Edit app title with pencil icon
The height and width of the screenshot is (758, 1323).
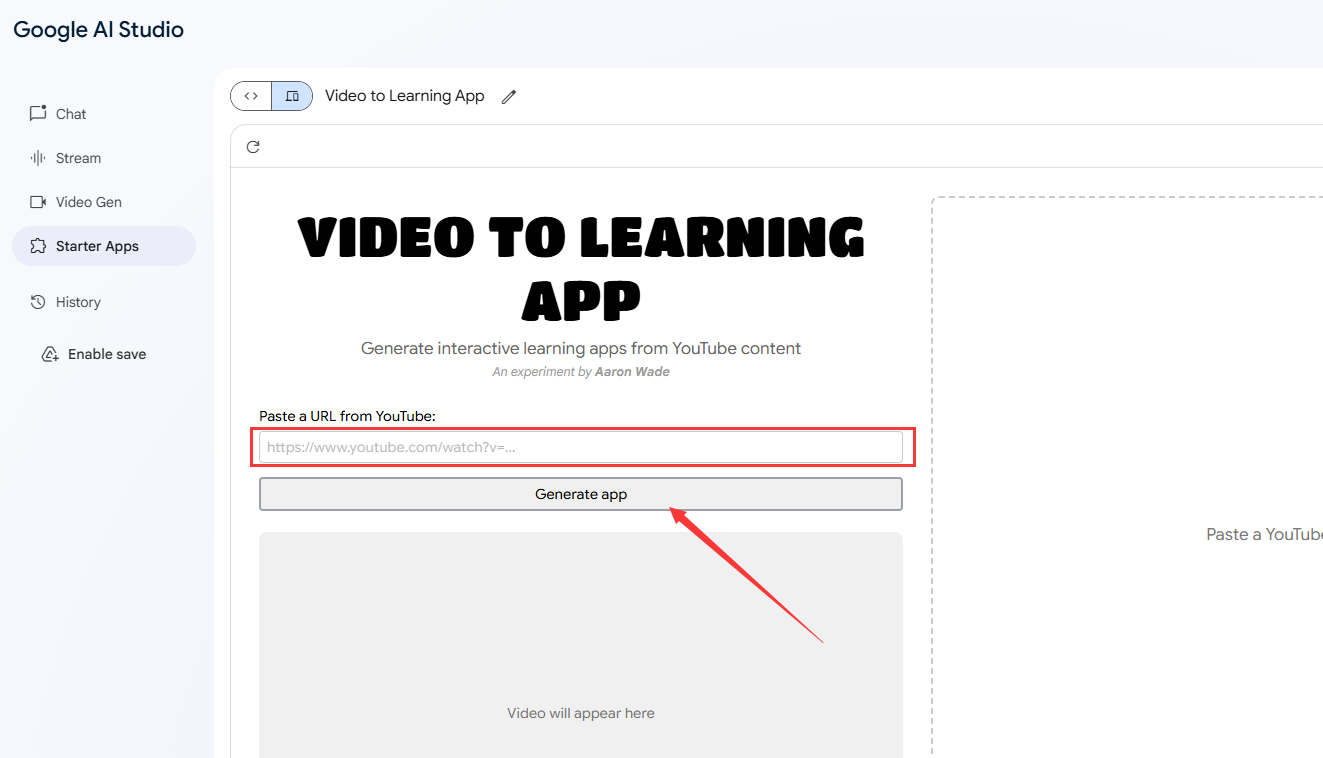[509, 97]
